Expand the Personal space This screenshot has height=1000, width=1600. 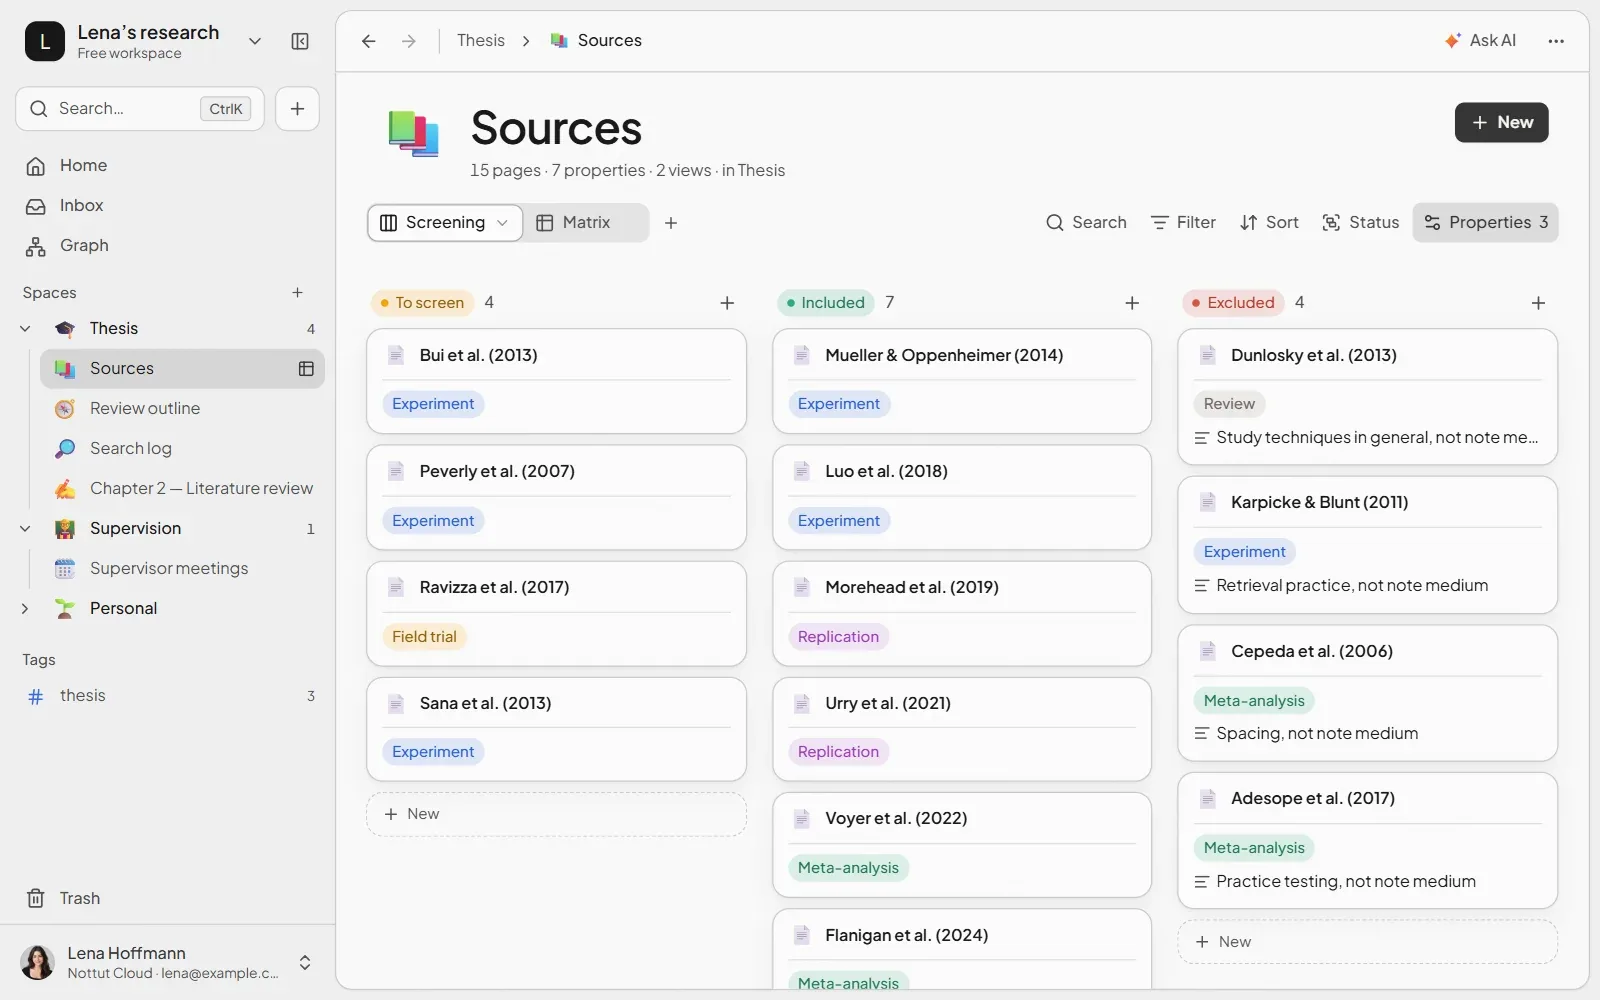[x=25, y=609]
